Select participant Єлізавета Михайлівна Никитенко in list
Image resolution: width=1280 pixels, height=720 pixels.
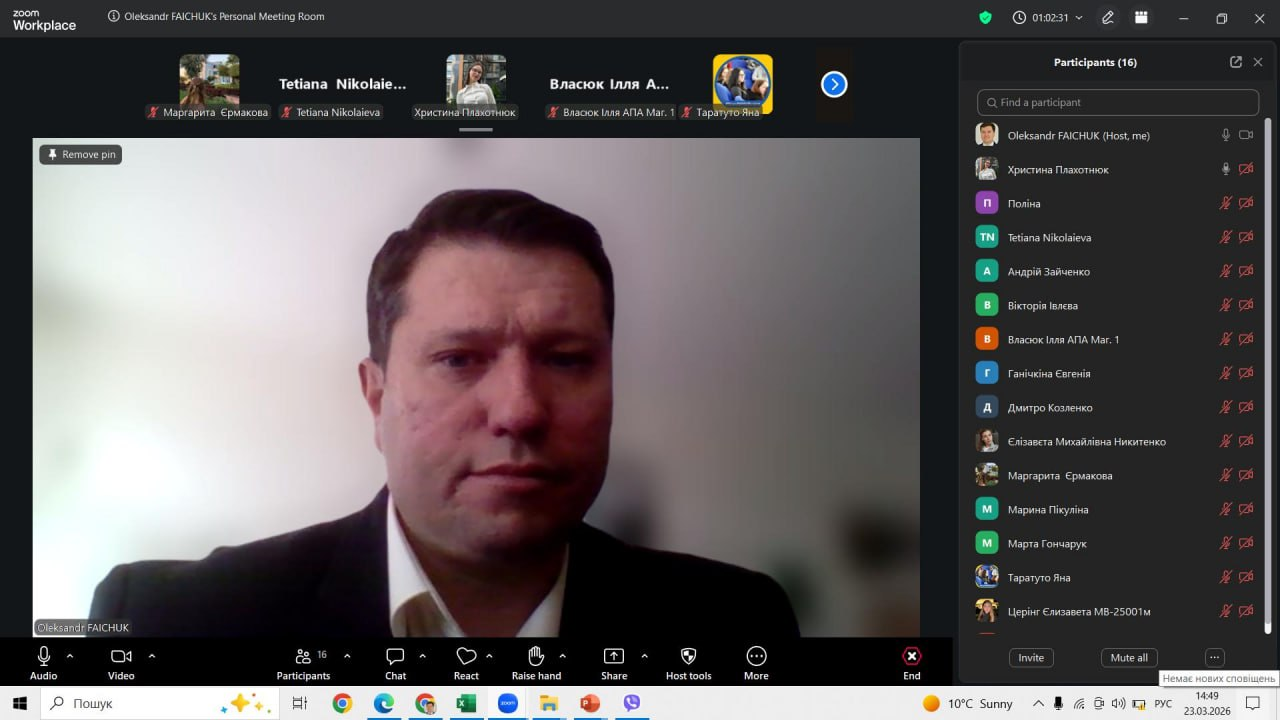point(1116,441)
